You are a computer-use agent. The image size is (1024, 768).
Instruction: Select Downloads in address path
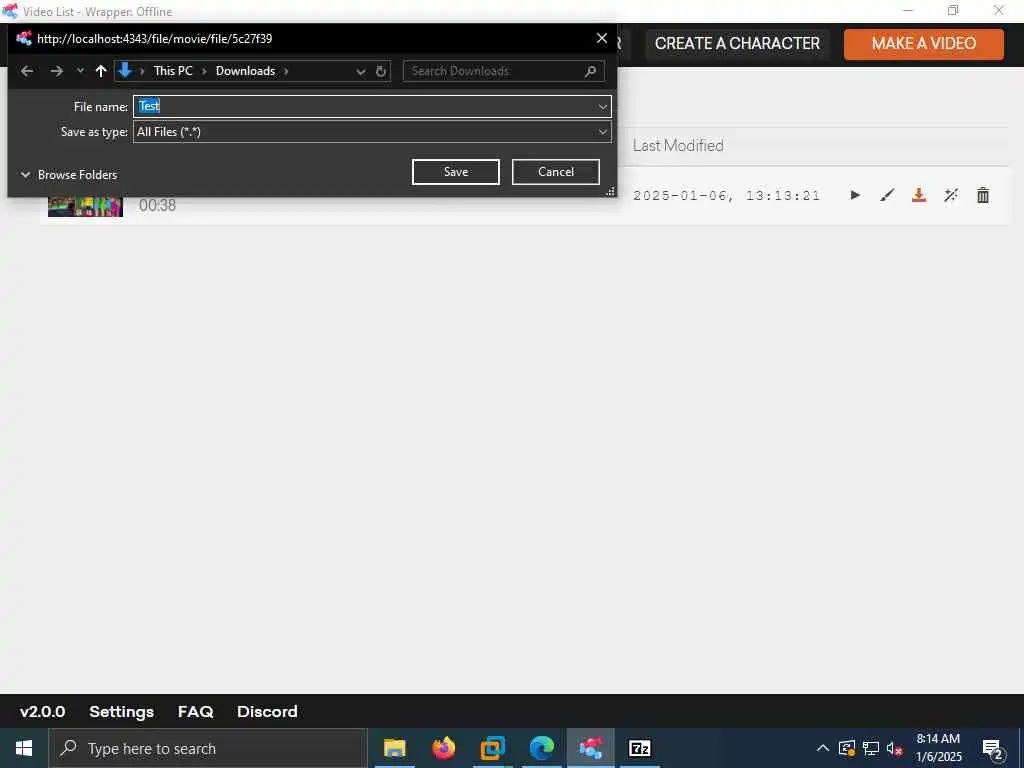pos(246,71)
